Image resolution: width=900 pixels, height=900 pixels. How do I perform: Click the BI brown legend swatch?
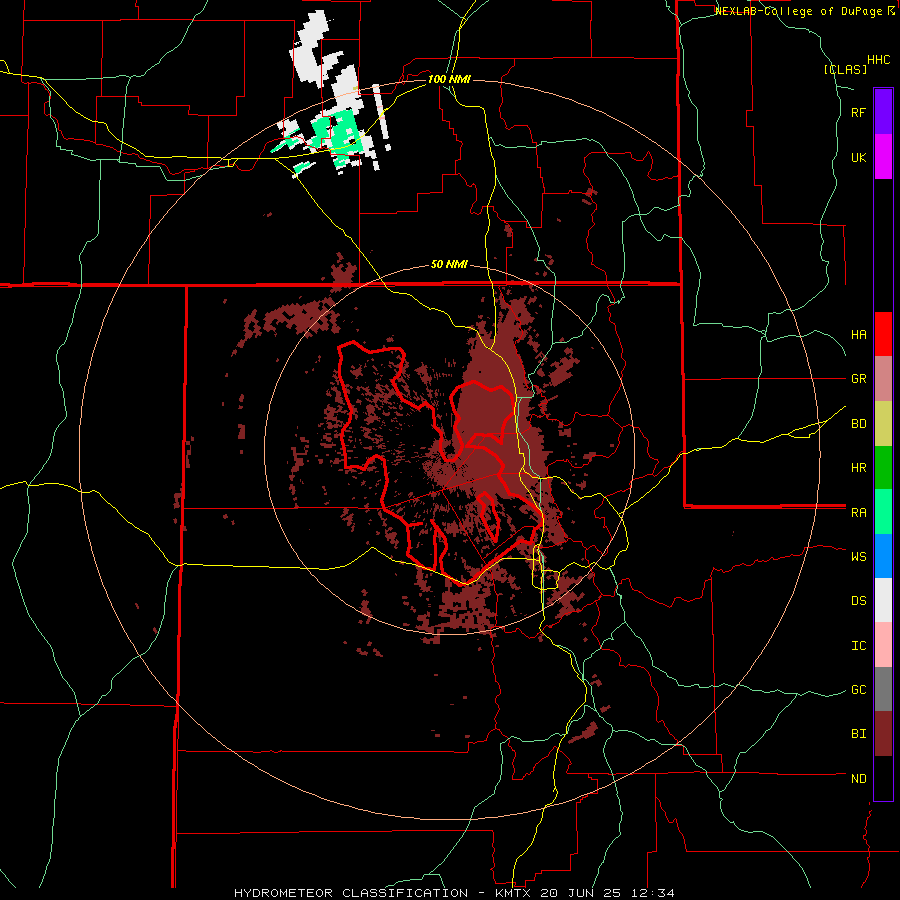click(883, 734)
